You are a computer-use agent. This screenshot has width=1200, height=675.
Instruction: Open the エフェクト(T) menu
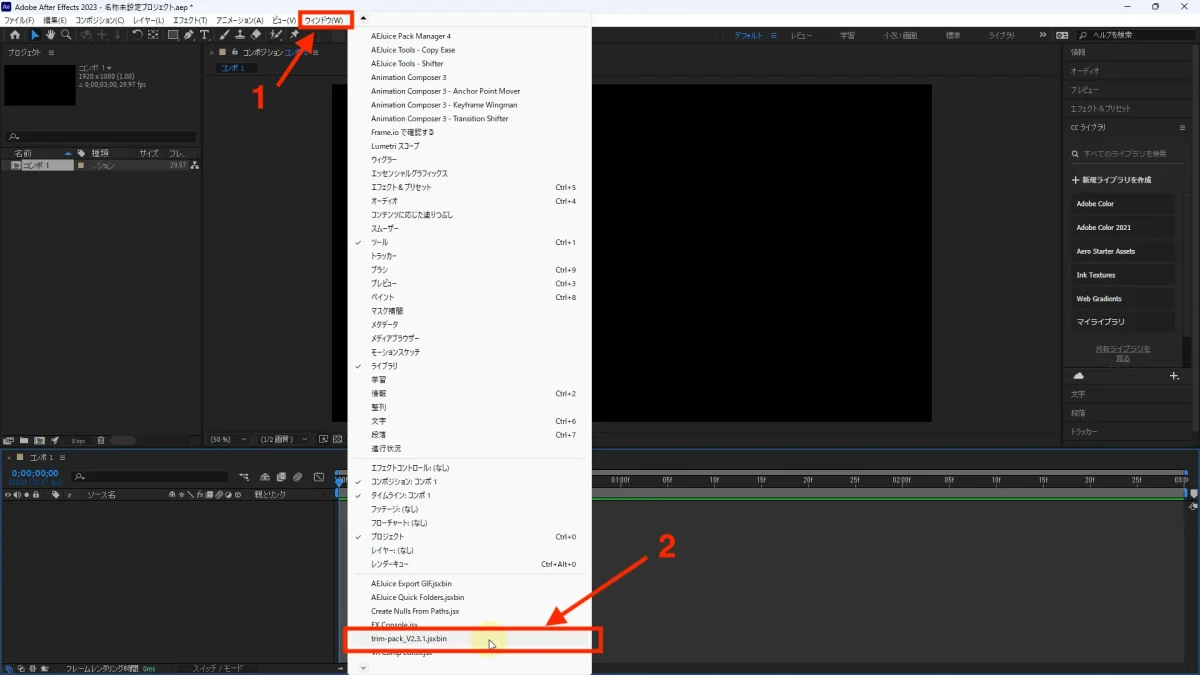(189, 20)
